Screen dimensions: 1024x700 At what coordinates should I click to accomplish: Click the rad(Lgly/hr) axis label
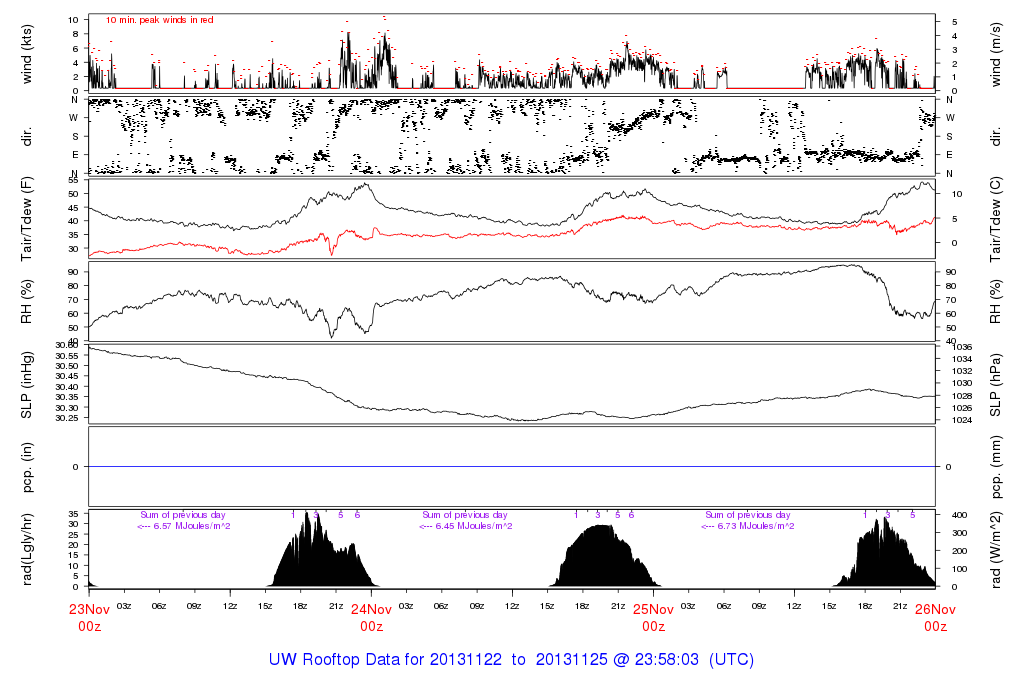pos(27,548)
